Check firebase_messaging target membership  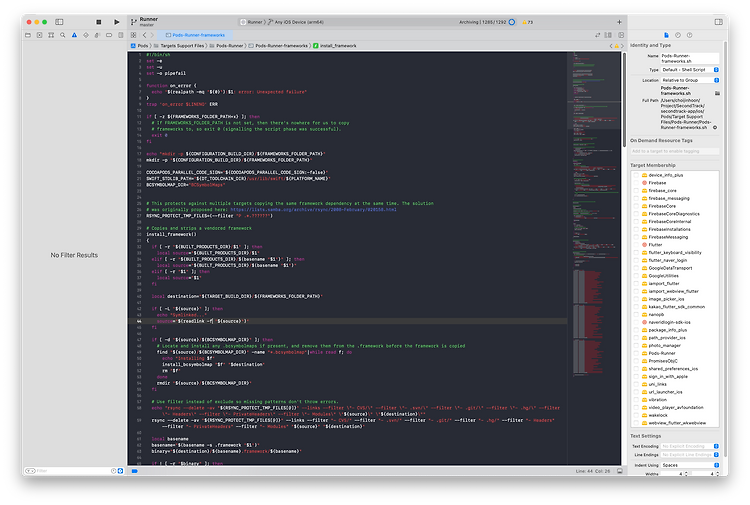pos(636,198)
